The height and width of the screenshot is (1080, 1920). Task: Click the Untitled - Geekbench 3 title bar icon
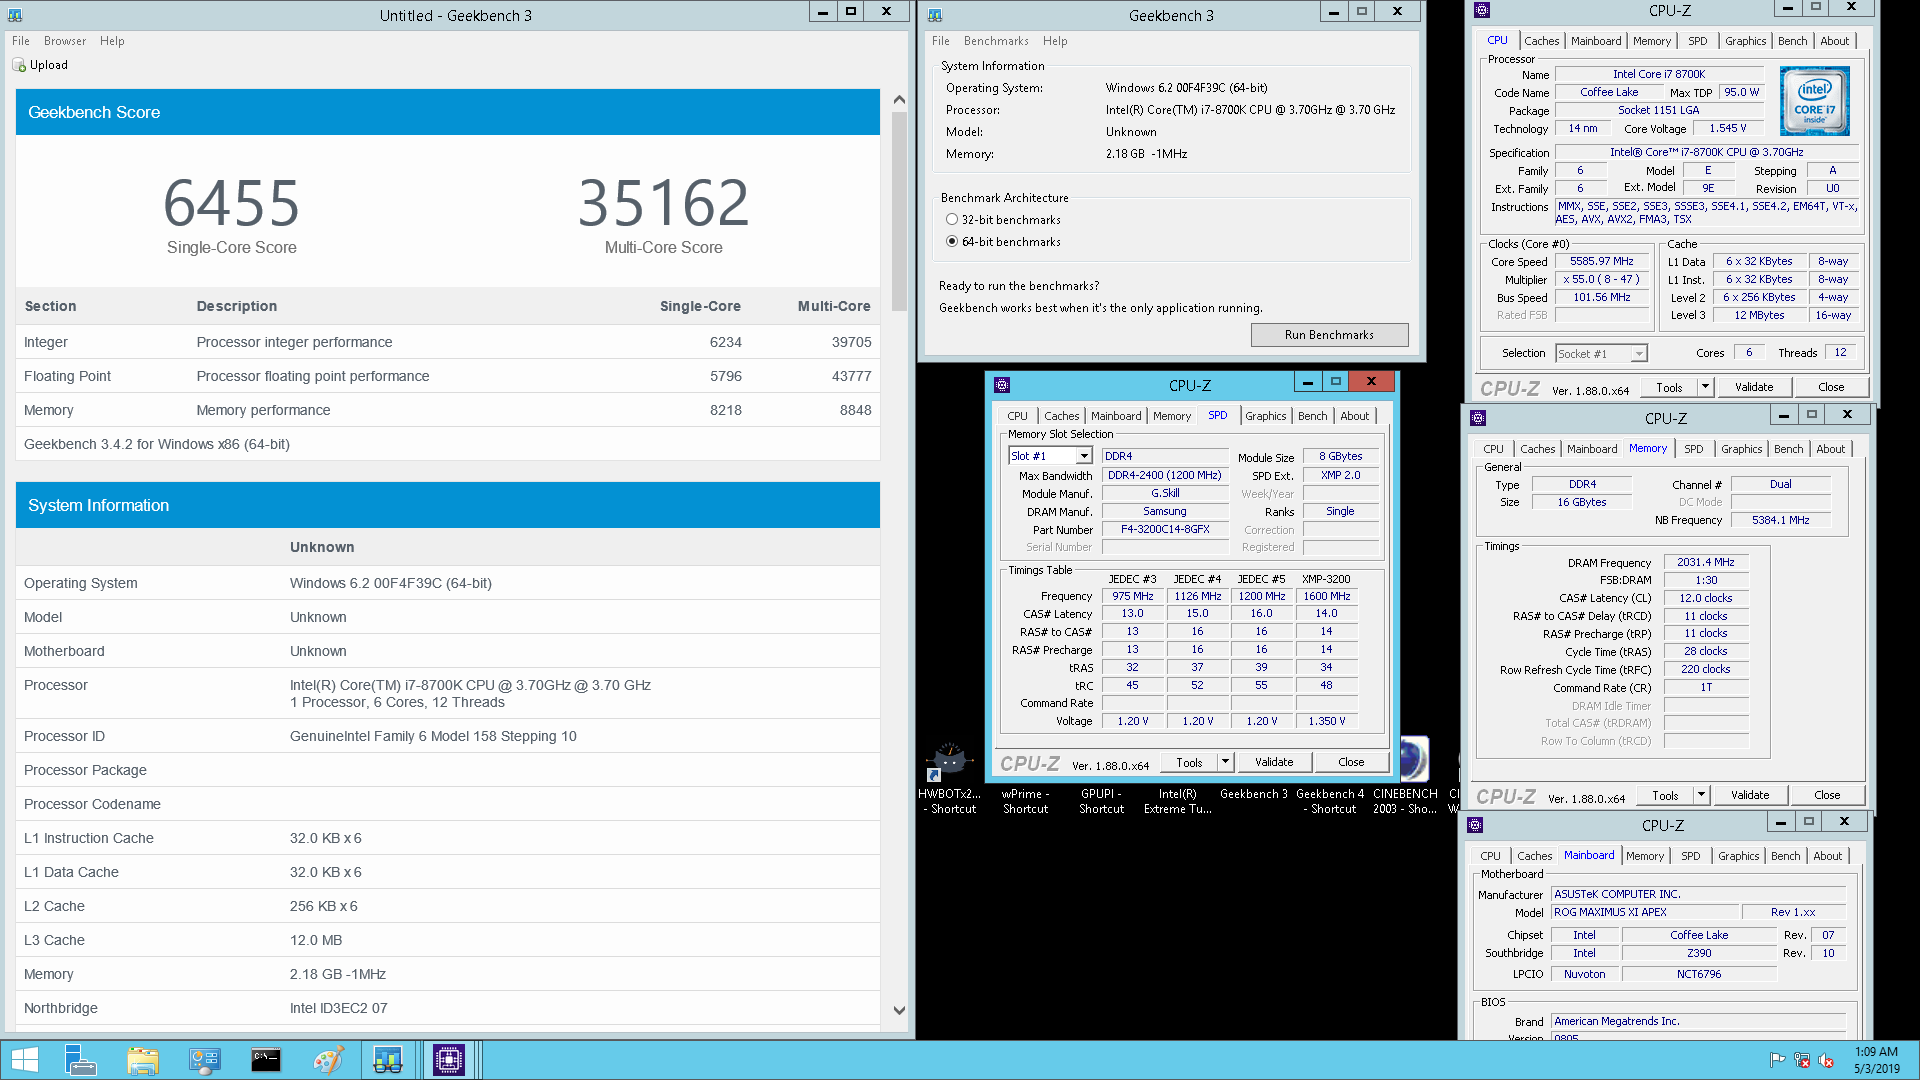(15, 15)
